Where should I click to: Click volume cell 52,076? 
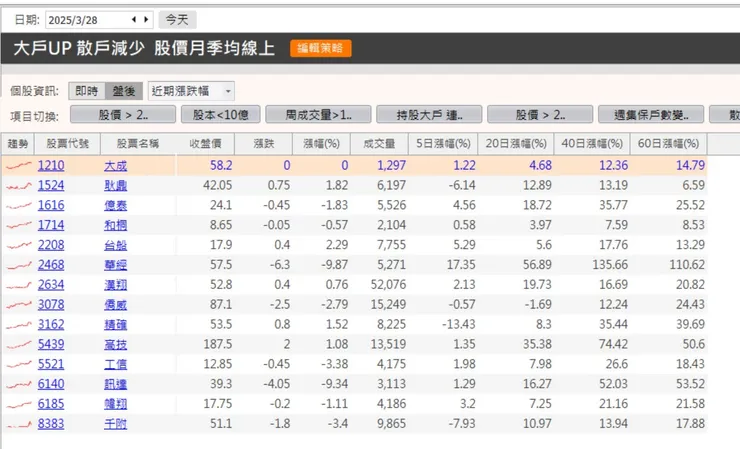(x=388, y=285)
